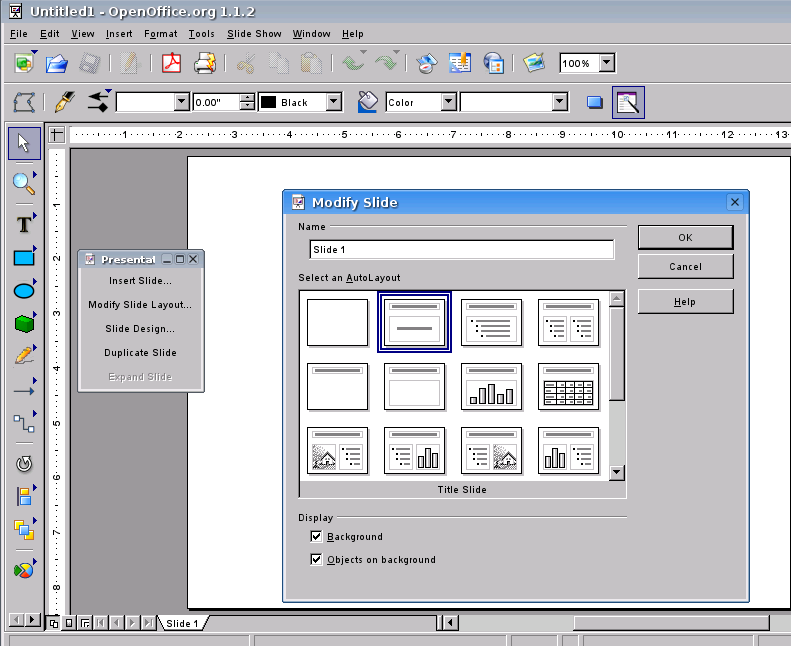Open the Edit menu
The width and height of the screenshot is (791, 646).
tap(49, 34)
